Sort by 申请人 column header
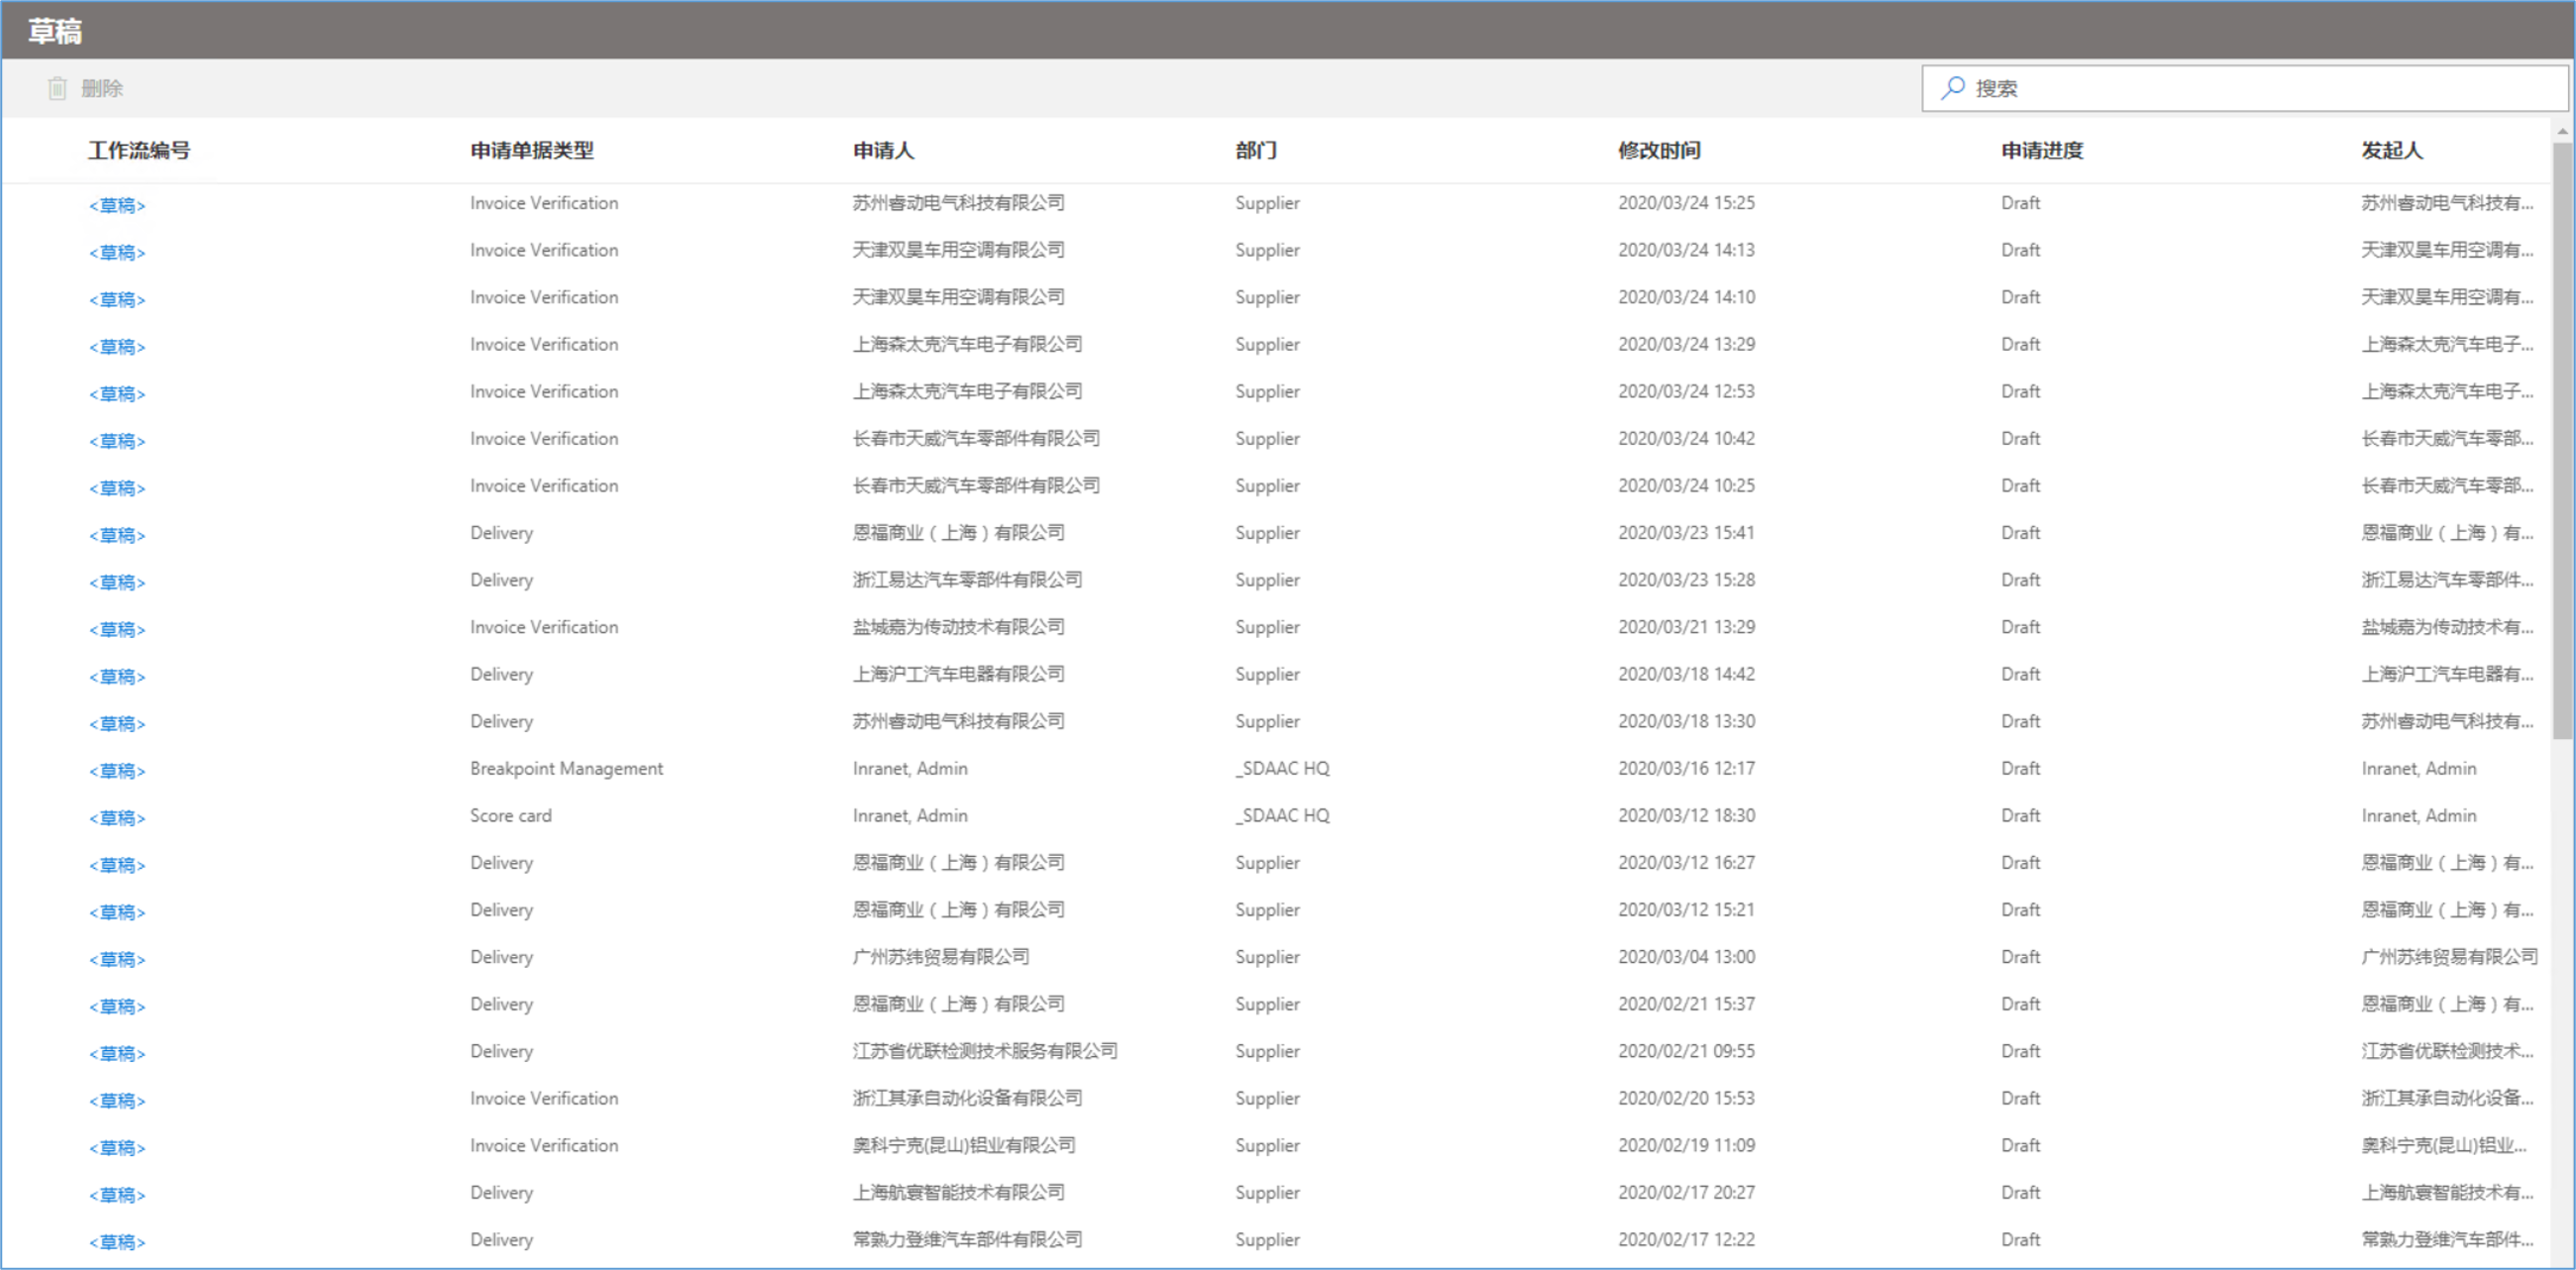The width and height of the screenshot is (2576, 1270). click(x=883, y=150)
